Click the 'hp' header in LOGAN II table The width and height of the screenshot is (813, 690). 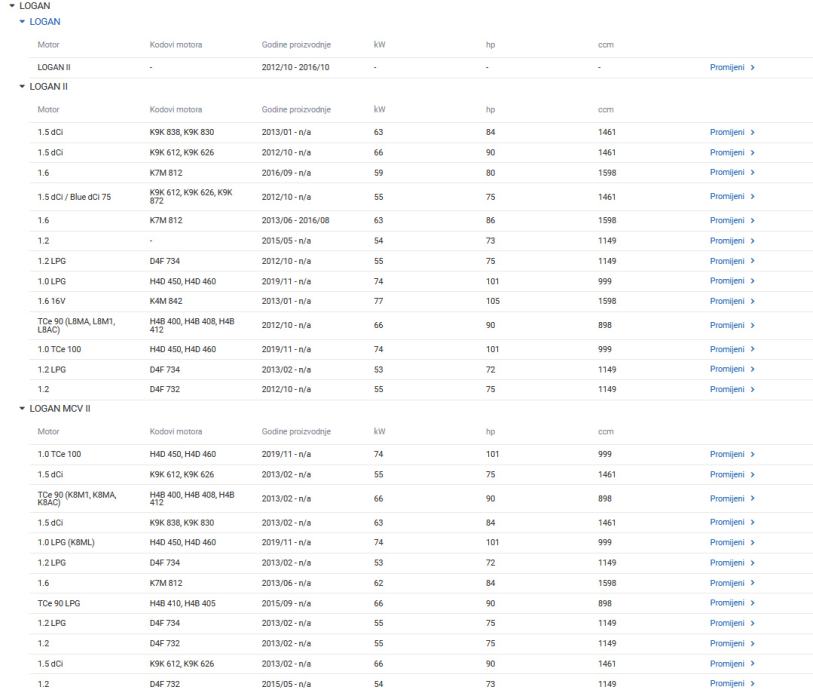click(x=490, y=109)
